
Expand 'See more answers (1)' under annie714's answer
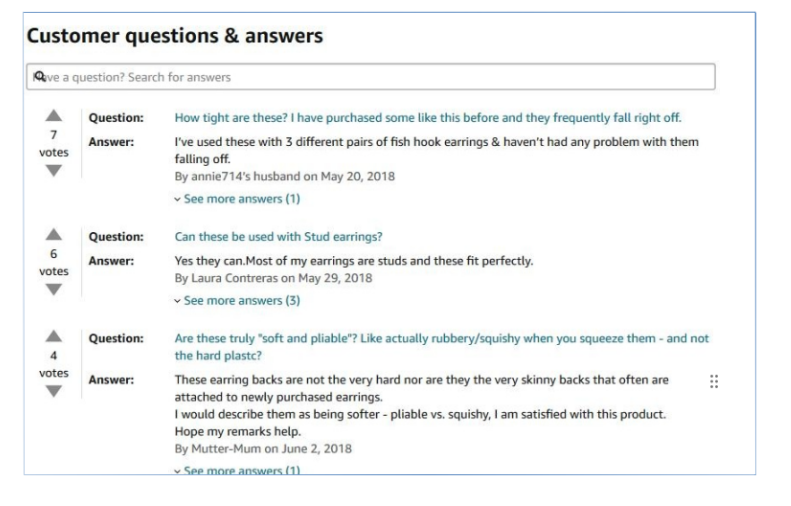237,199
